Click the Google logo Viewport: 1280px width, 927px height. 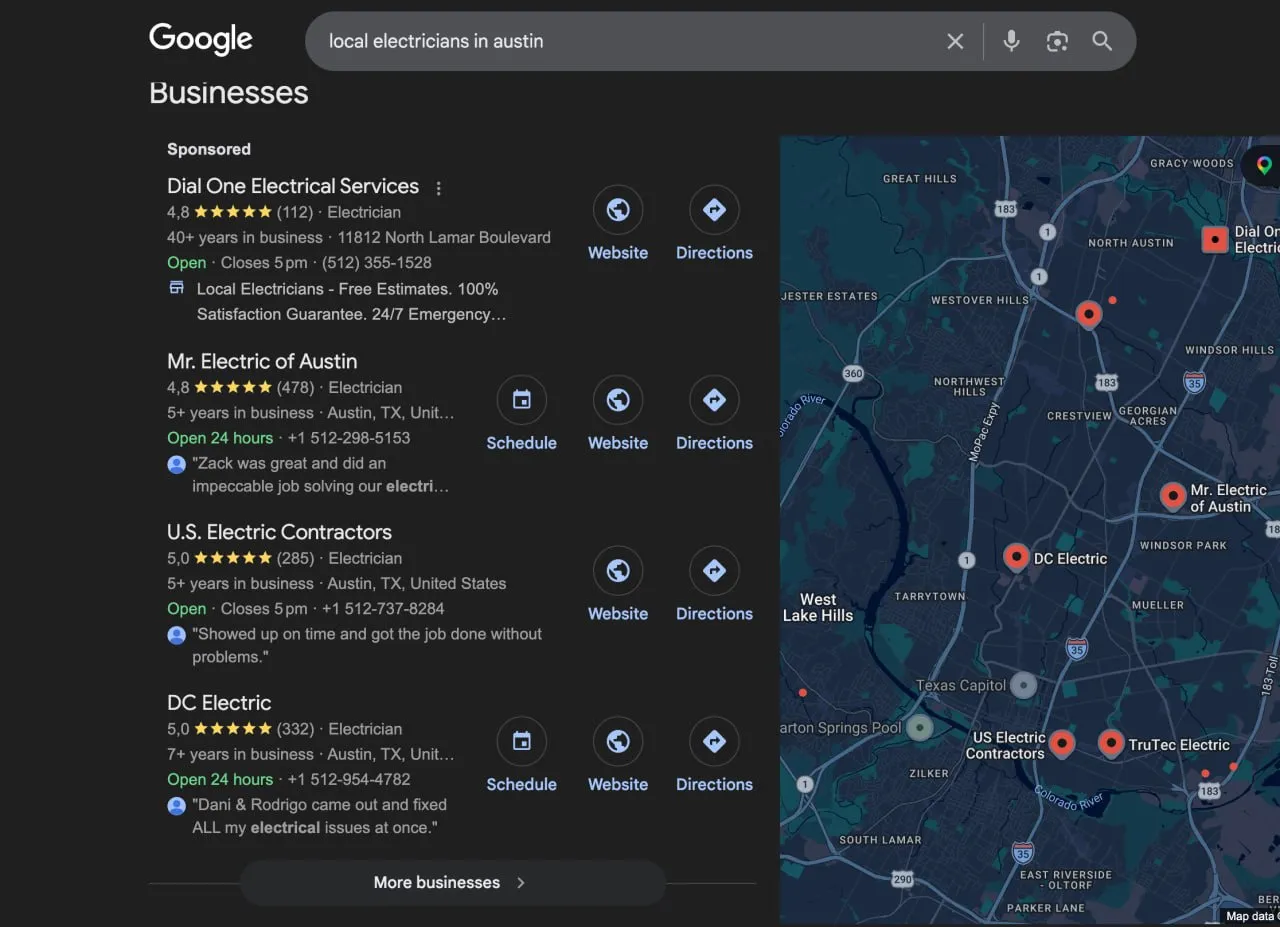click(201, 40)
